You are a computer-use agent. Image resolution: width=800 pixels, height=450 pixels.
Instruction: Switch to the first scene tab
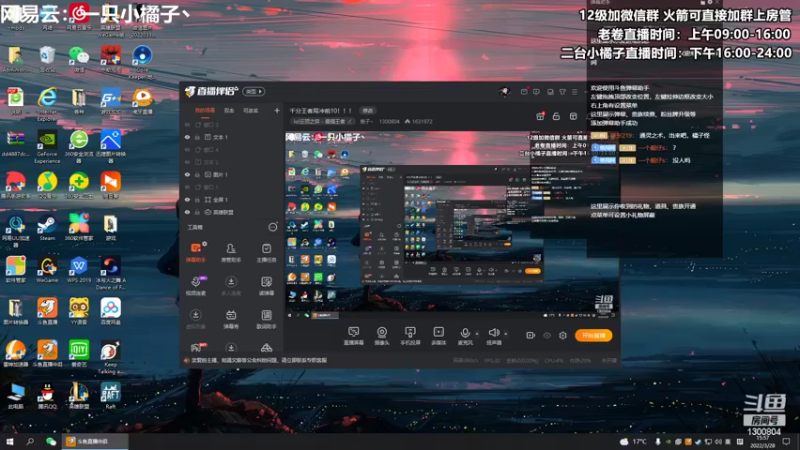click(x=205, y=110)
